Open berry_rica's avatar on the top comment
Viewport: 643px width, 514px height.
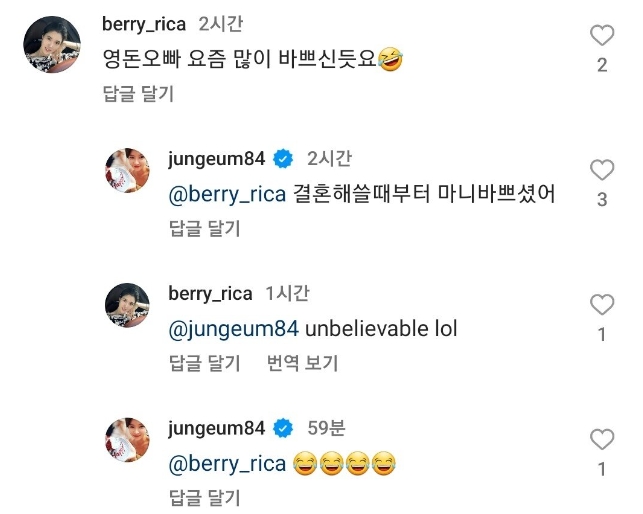point(50,45)
